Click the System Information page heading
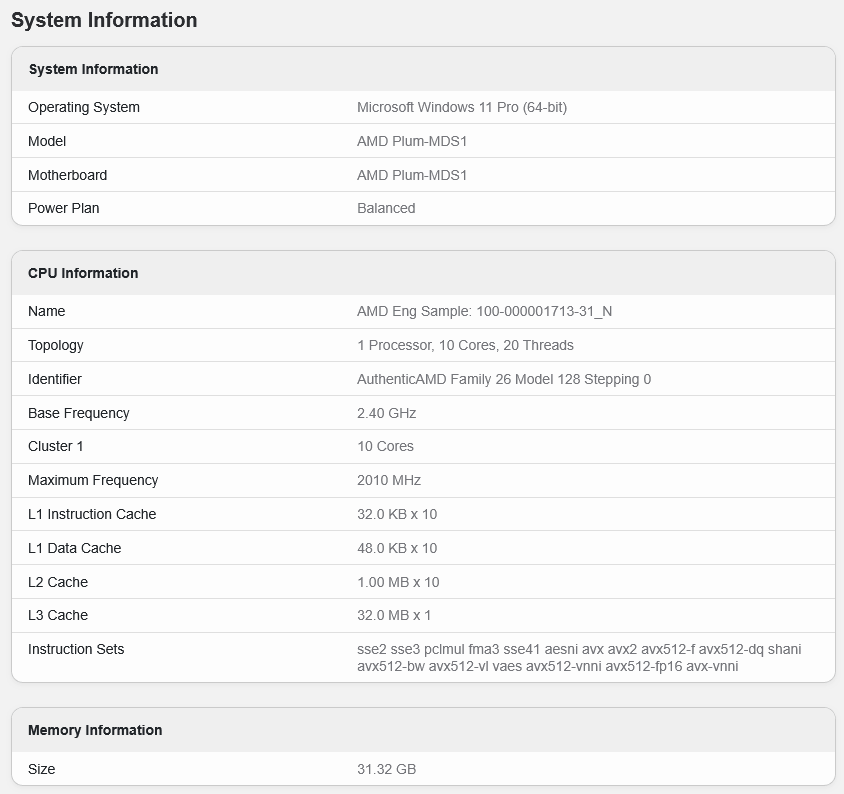Screen dimensions: 844x794 tap(103, 20)
